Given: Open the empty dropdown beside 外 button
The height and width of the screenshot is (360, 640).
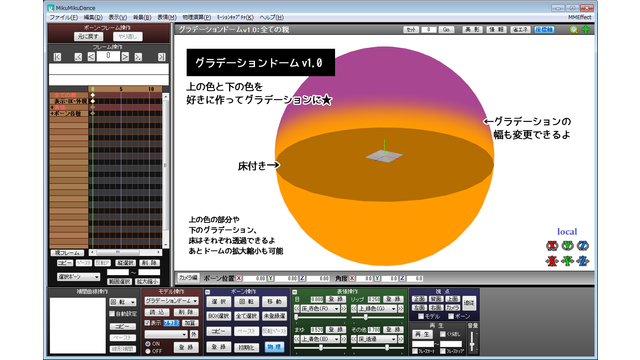Looking at the screenshot, I should [166, 334].
